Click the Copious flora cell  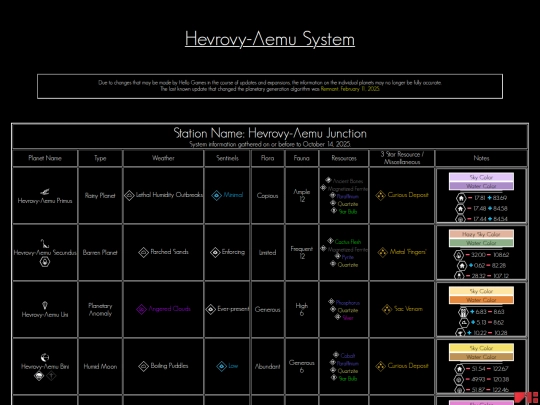[x=267, y=196]
